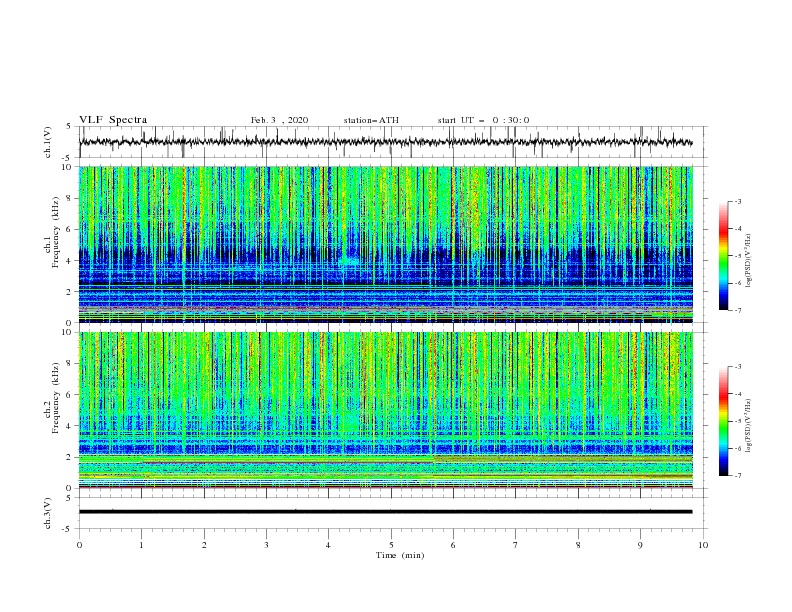The height and width of the screenshot is (612, 792).
Task: Click the ch.1(V) waveform trace
Action: pyautogui.click(x=385, y=142)
